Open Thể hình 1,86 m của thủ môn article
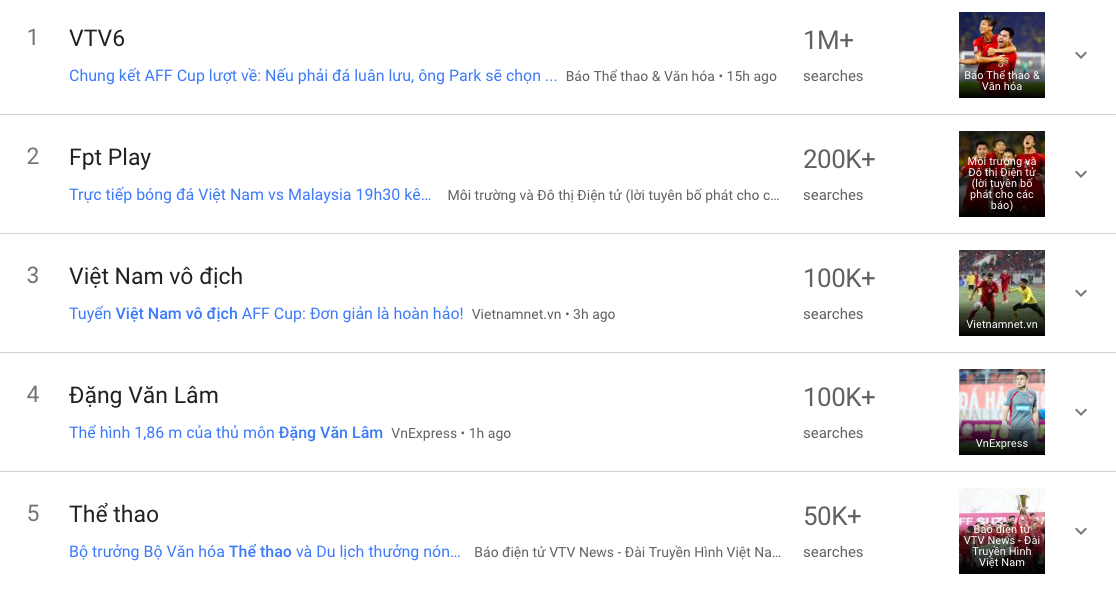 pos(226,433)
